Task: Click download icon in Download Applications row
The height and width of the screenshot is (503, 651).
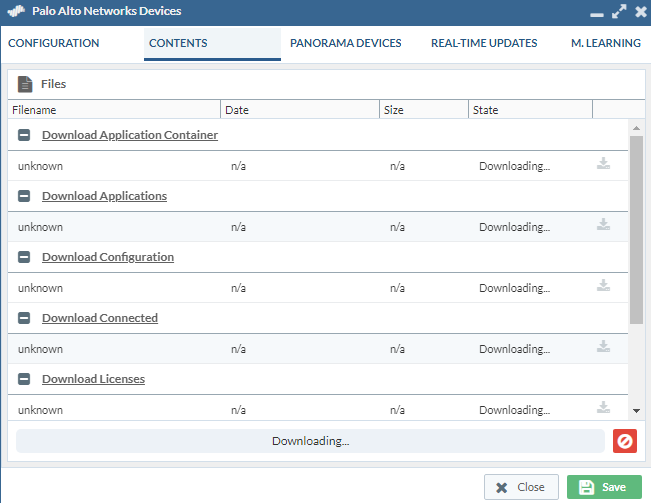Action: coord(603,225)
